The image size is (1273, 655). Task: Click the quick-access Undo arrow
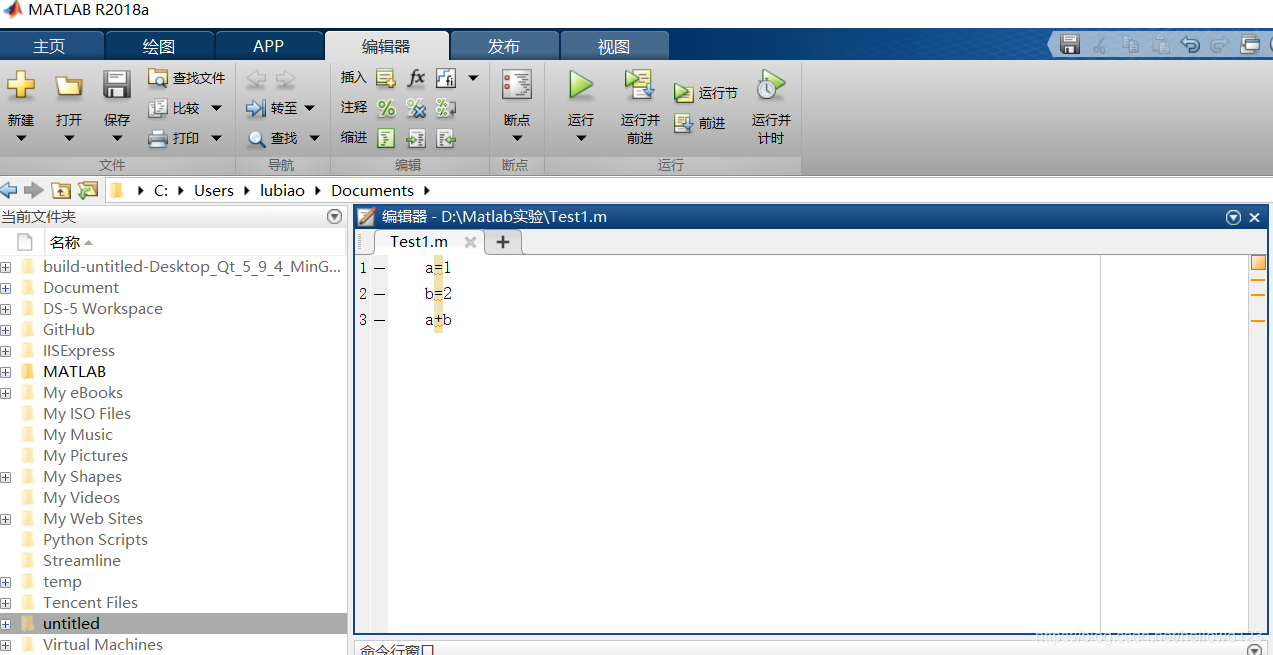point(1190,44)
